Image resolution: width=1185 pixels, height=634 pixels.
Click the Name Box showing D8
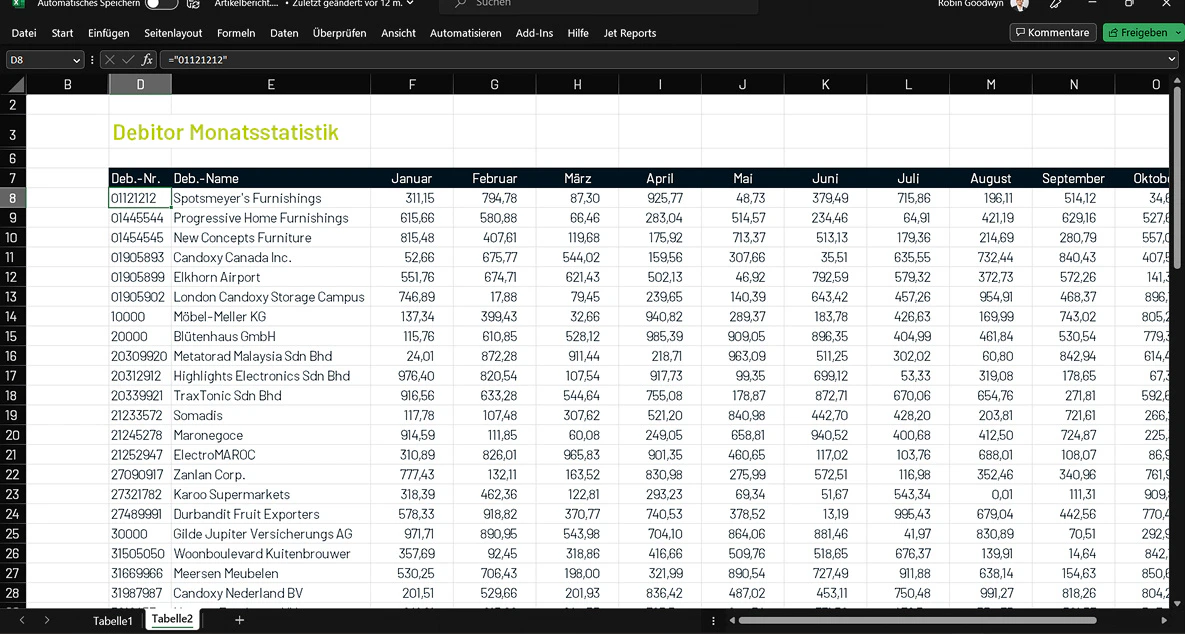pyautogui.click(x=38, y=60)
